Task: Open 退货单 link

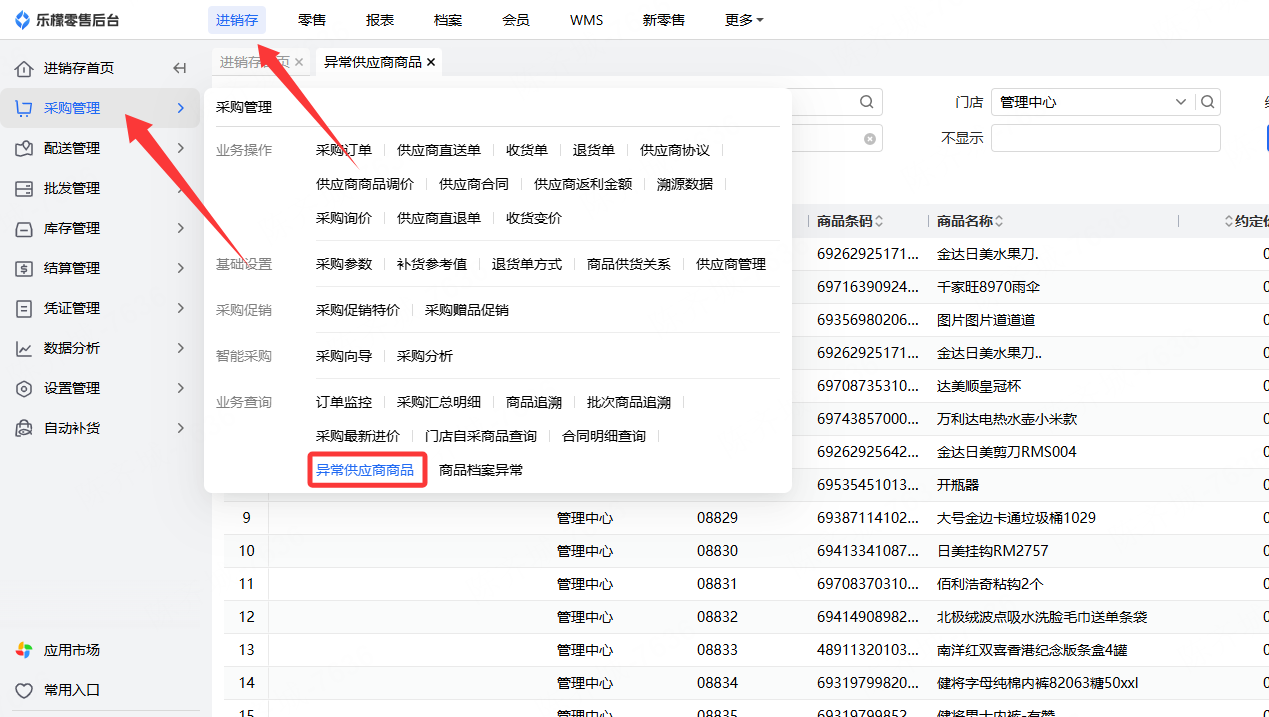Action: (x=594, y=150)
